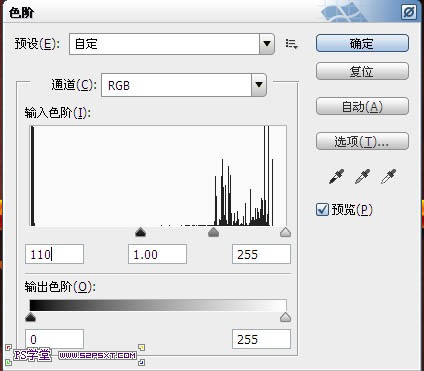Open the preset options menu icon
The height and width of the screenshot is (371, 424).
tap(291, 44)
